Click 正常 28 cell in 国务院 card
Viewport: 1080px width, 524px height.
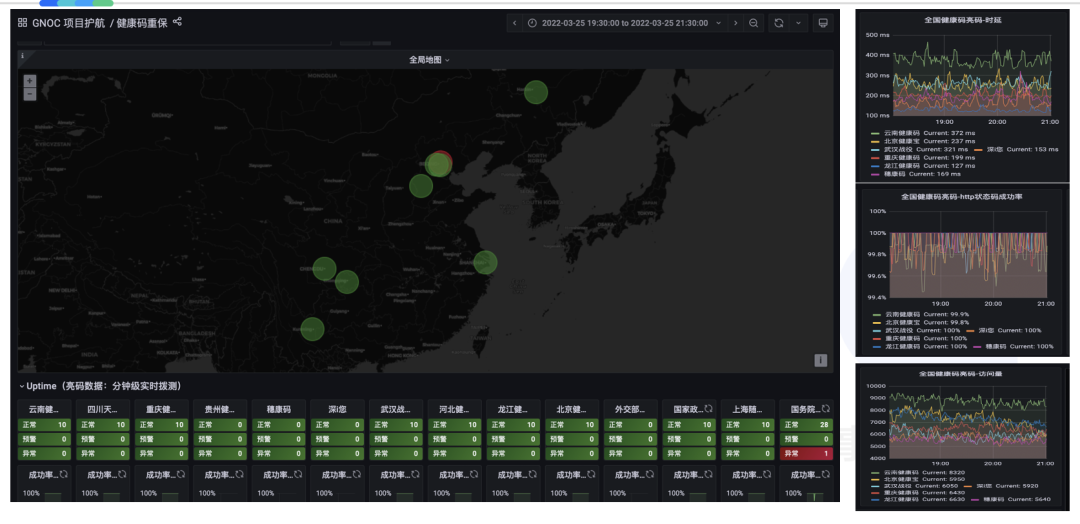[806, 425]
